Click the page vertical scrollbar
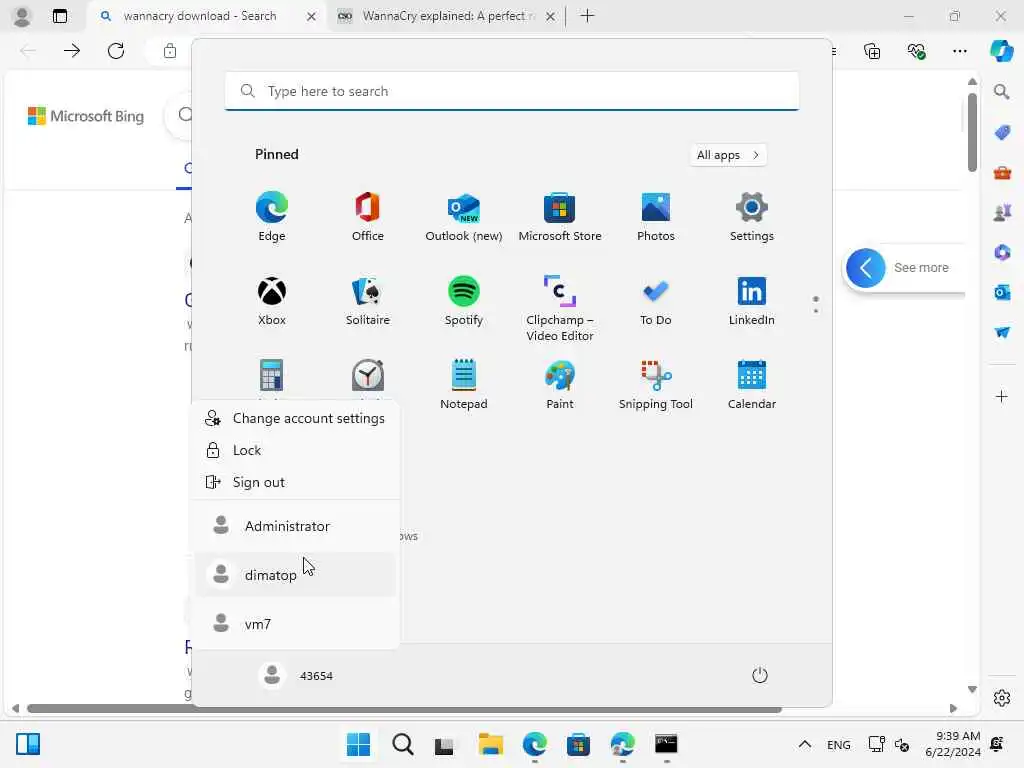 coord(972,132)
